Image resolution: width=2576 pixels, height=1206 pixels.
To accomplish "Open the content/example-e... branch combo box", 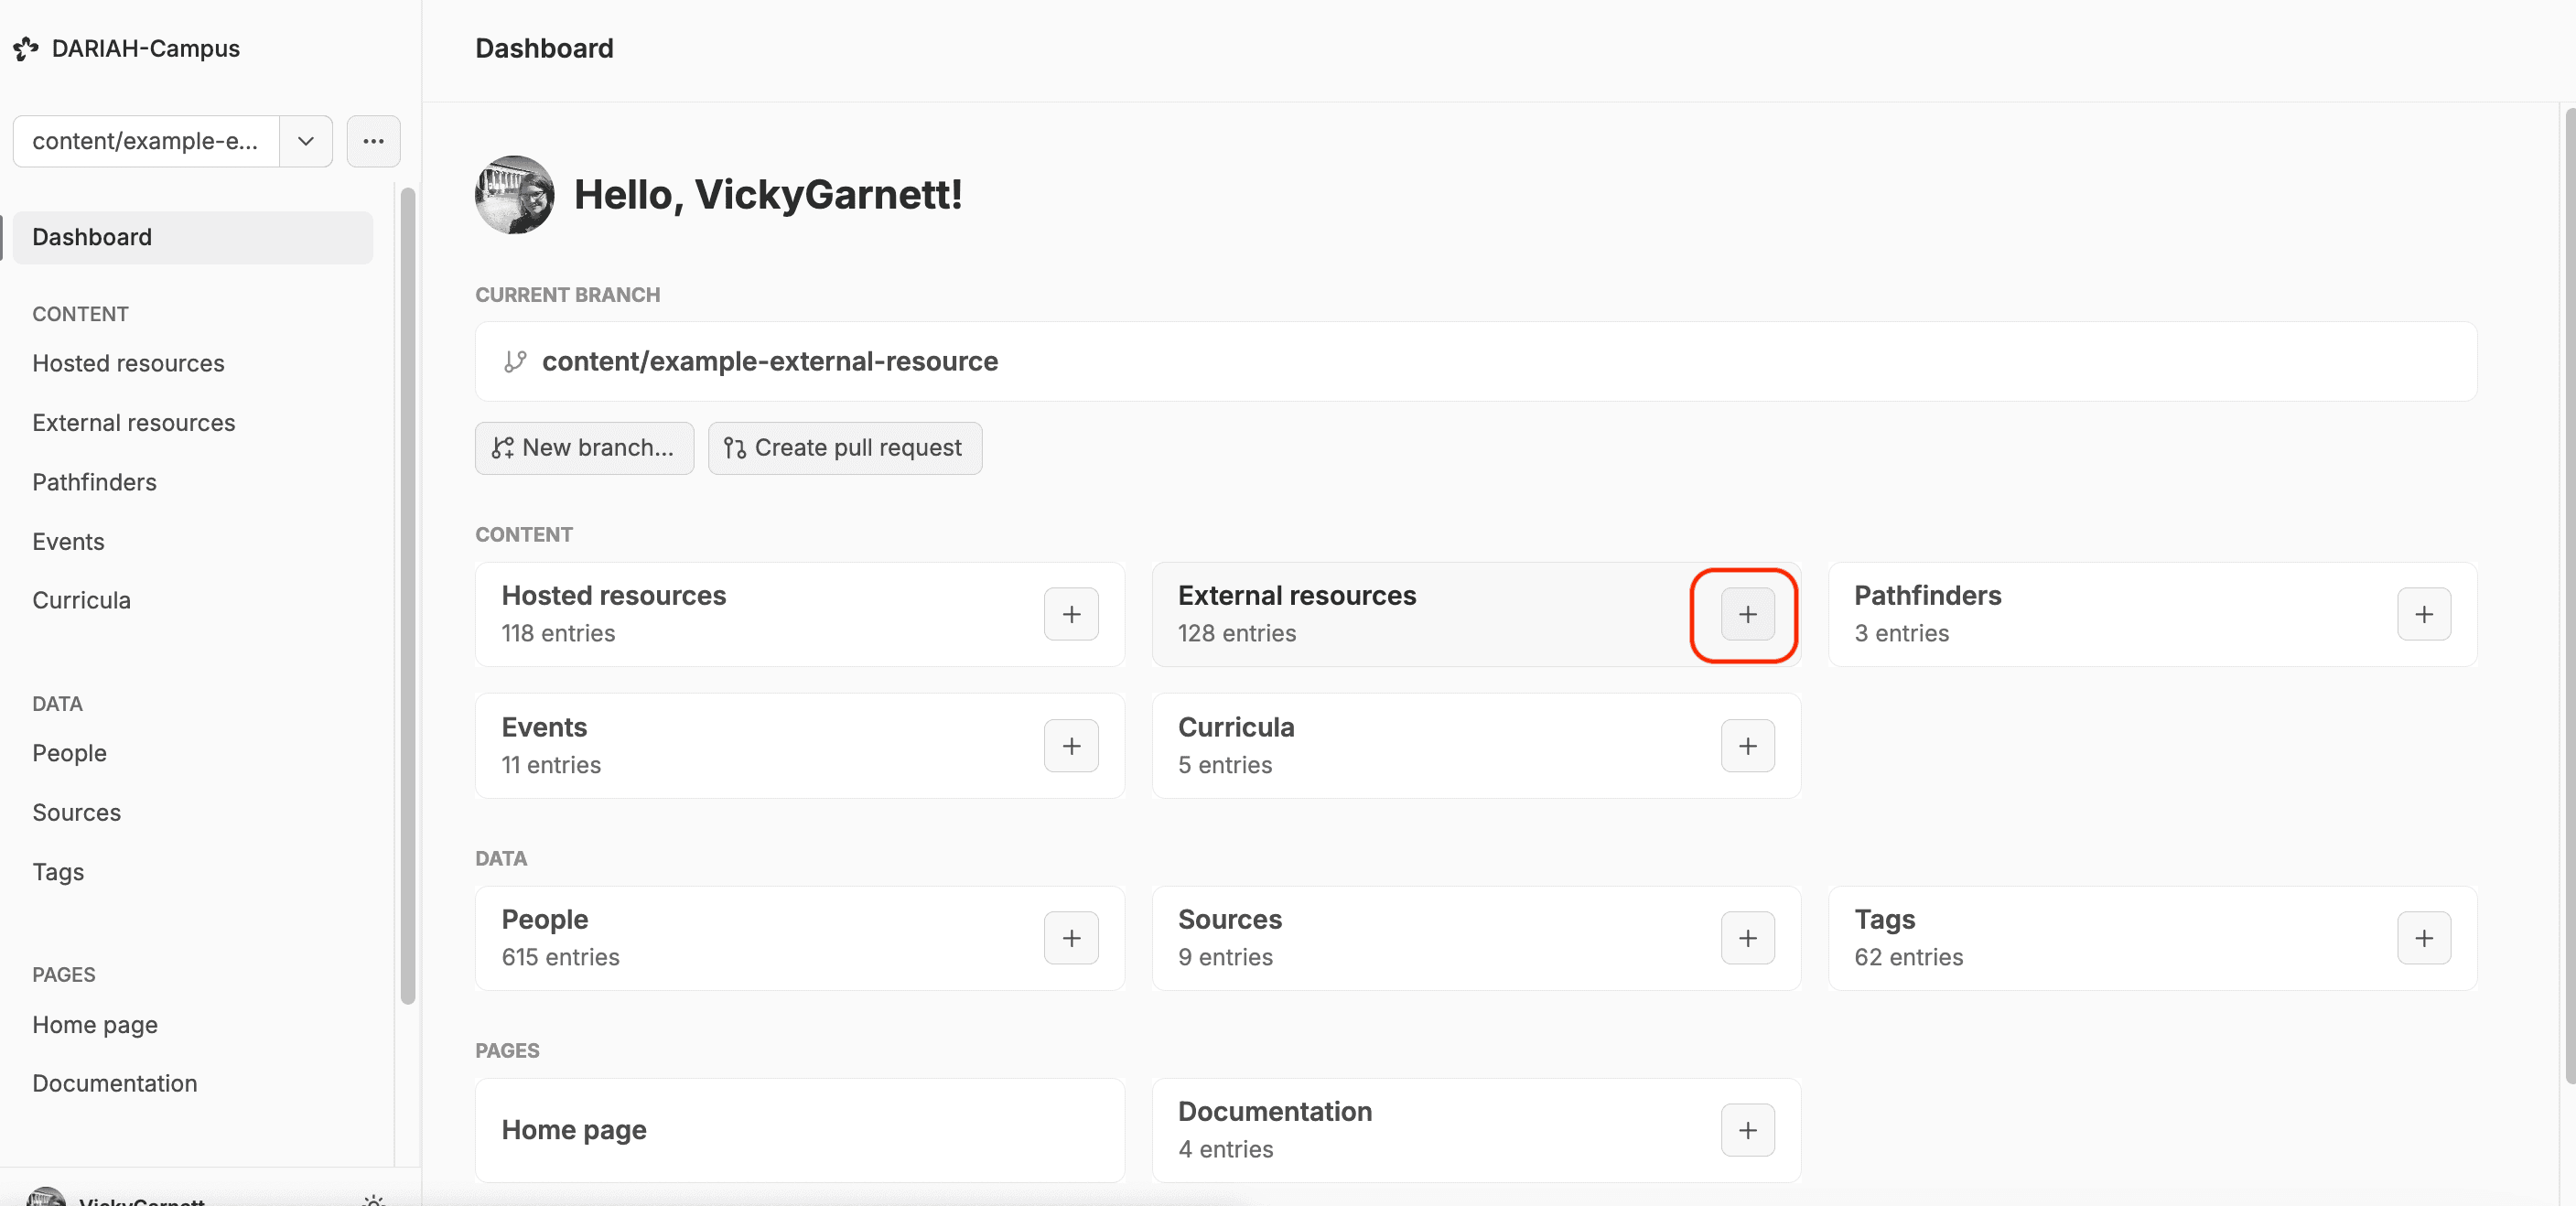I will click(x=146, y=141).
